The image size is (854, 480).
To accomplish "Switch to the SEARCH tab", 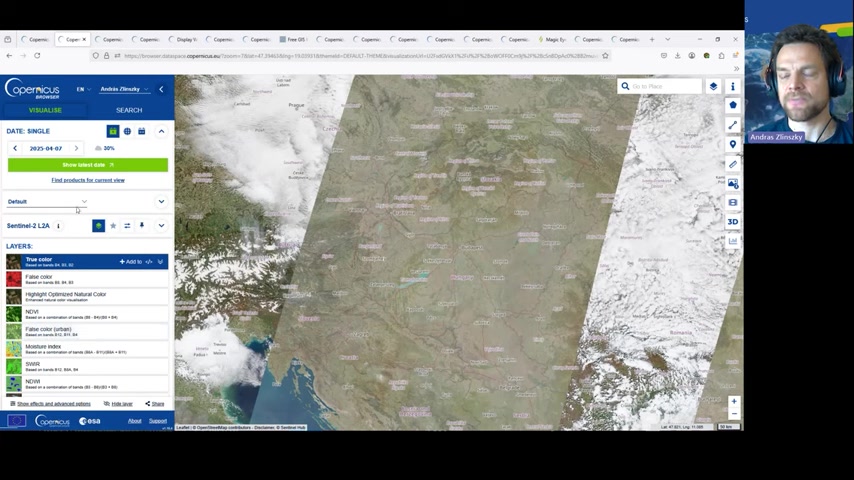I will (x=129, y=110).
